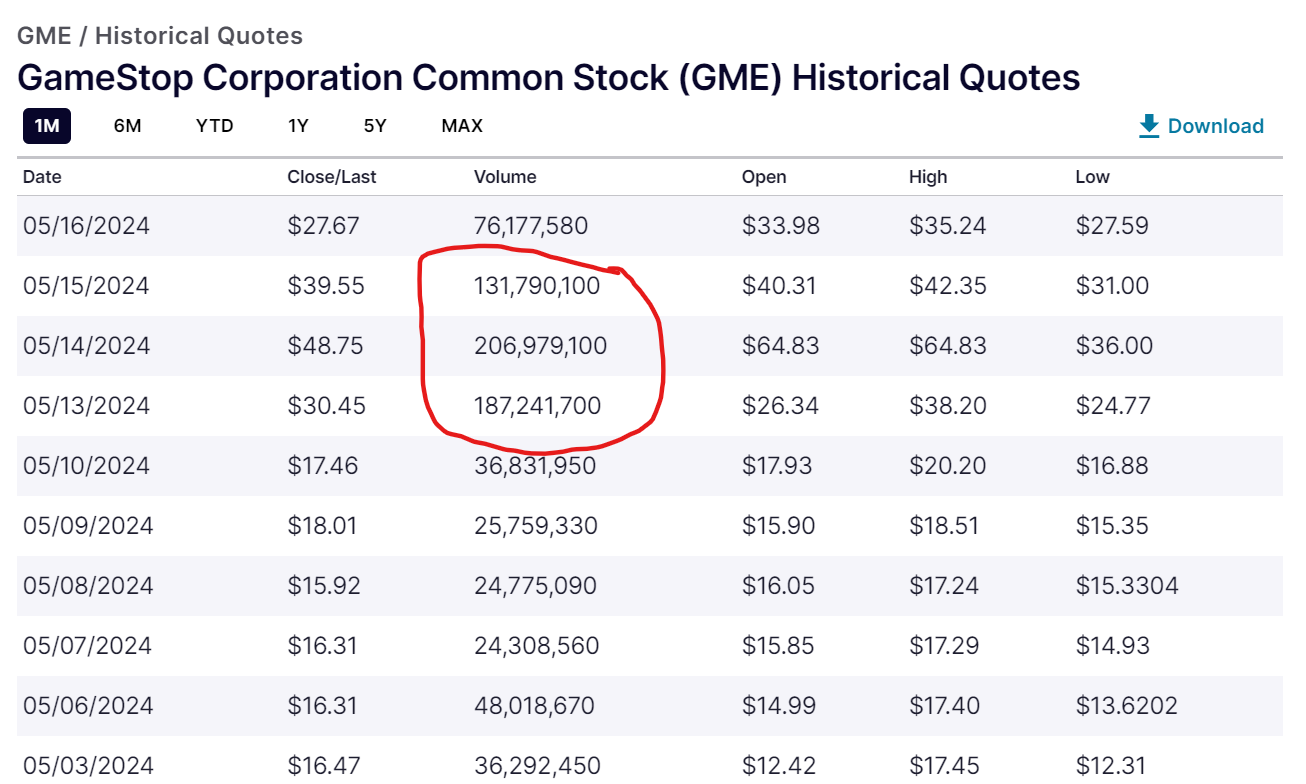Viewport: 1306px width, 784px height.
Task: Click the Download arrow icon
Action: (x=1149, y=126)
